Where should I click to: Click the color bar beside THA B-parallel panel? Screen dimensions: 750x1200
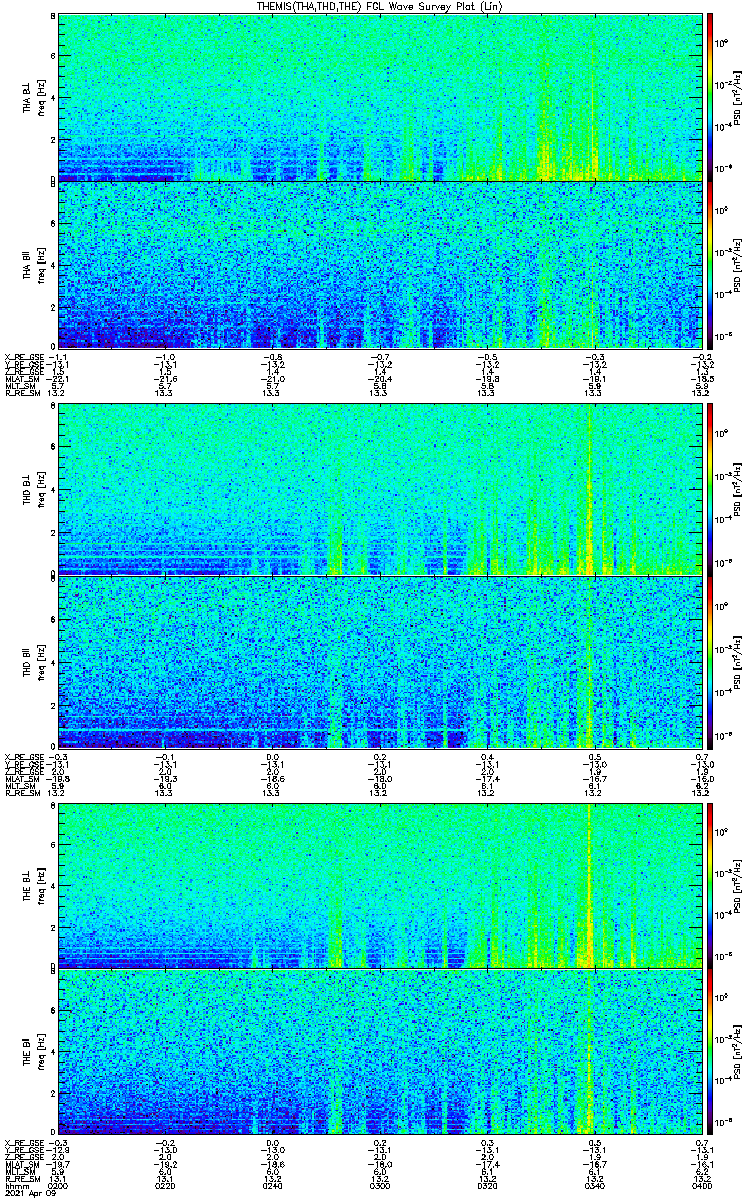(x=710, y=266)
